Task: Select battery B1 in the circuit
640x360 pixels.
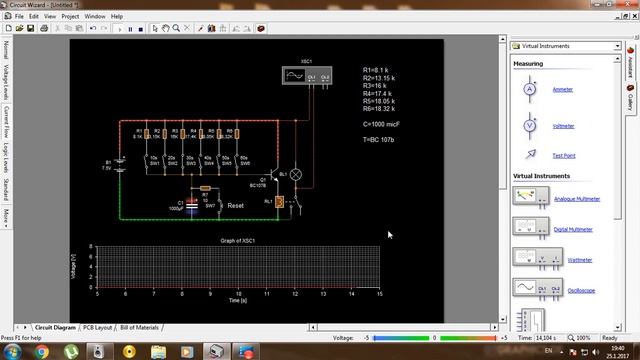Action: [x=120, y=165]
